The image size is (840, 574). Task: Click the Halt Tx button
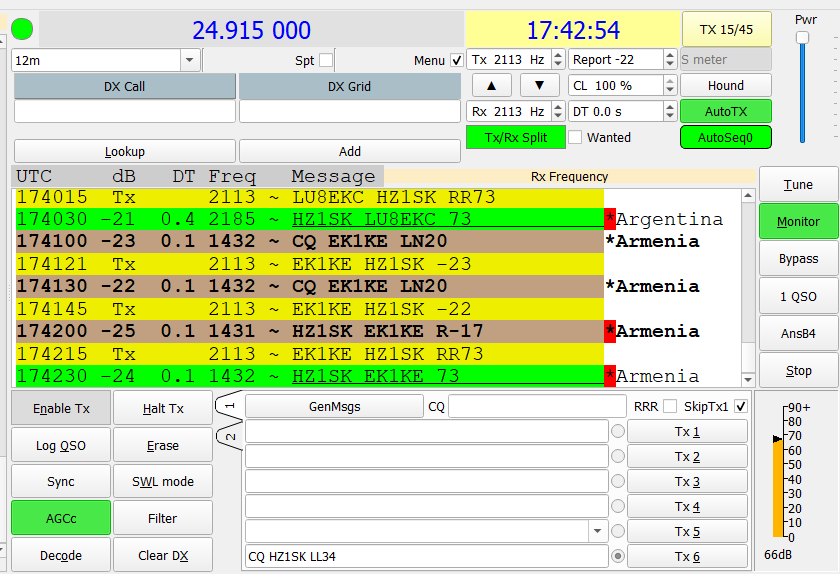(x=163, y=408)
